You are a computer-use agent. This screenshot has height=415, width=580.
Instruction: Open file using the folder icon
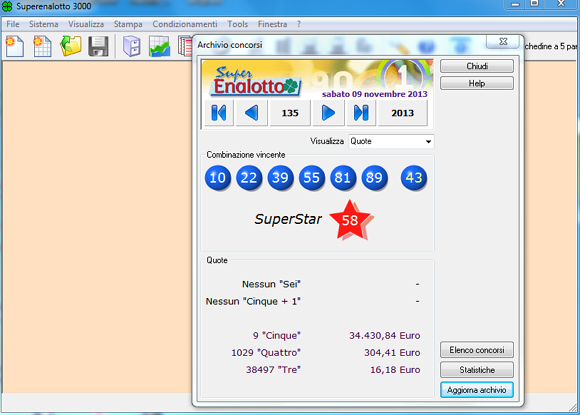click(70, 46)
